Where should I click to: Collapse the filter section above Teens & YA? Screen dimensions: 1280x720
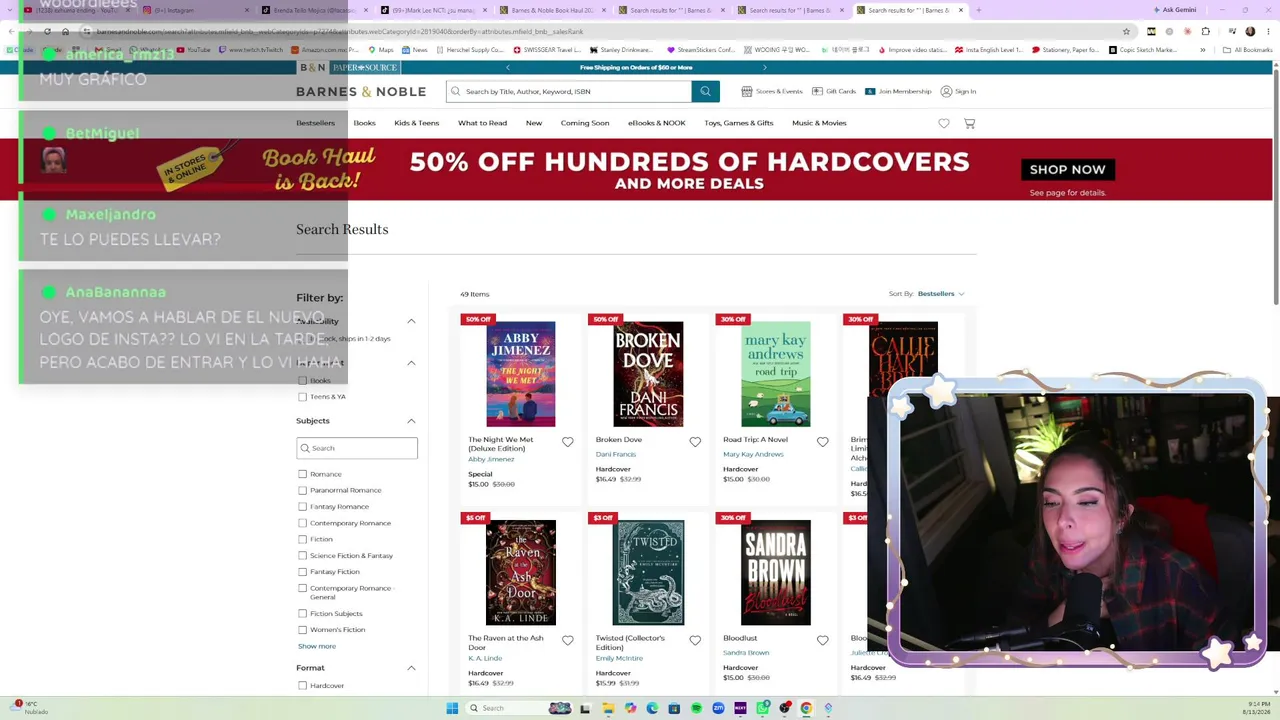pos(411,363)
